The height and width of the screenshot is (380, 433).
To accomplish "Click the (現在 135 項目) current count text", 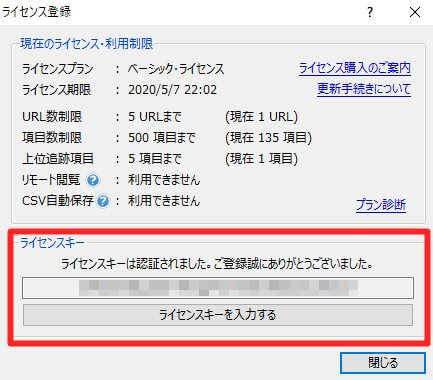I will pos(268,138).
